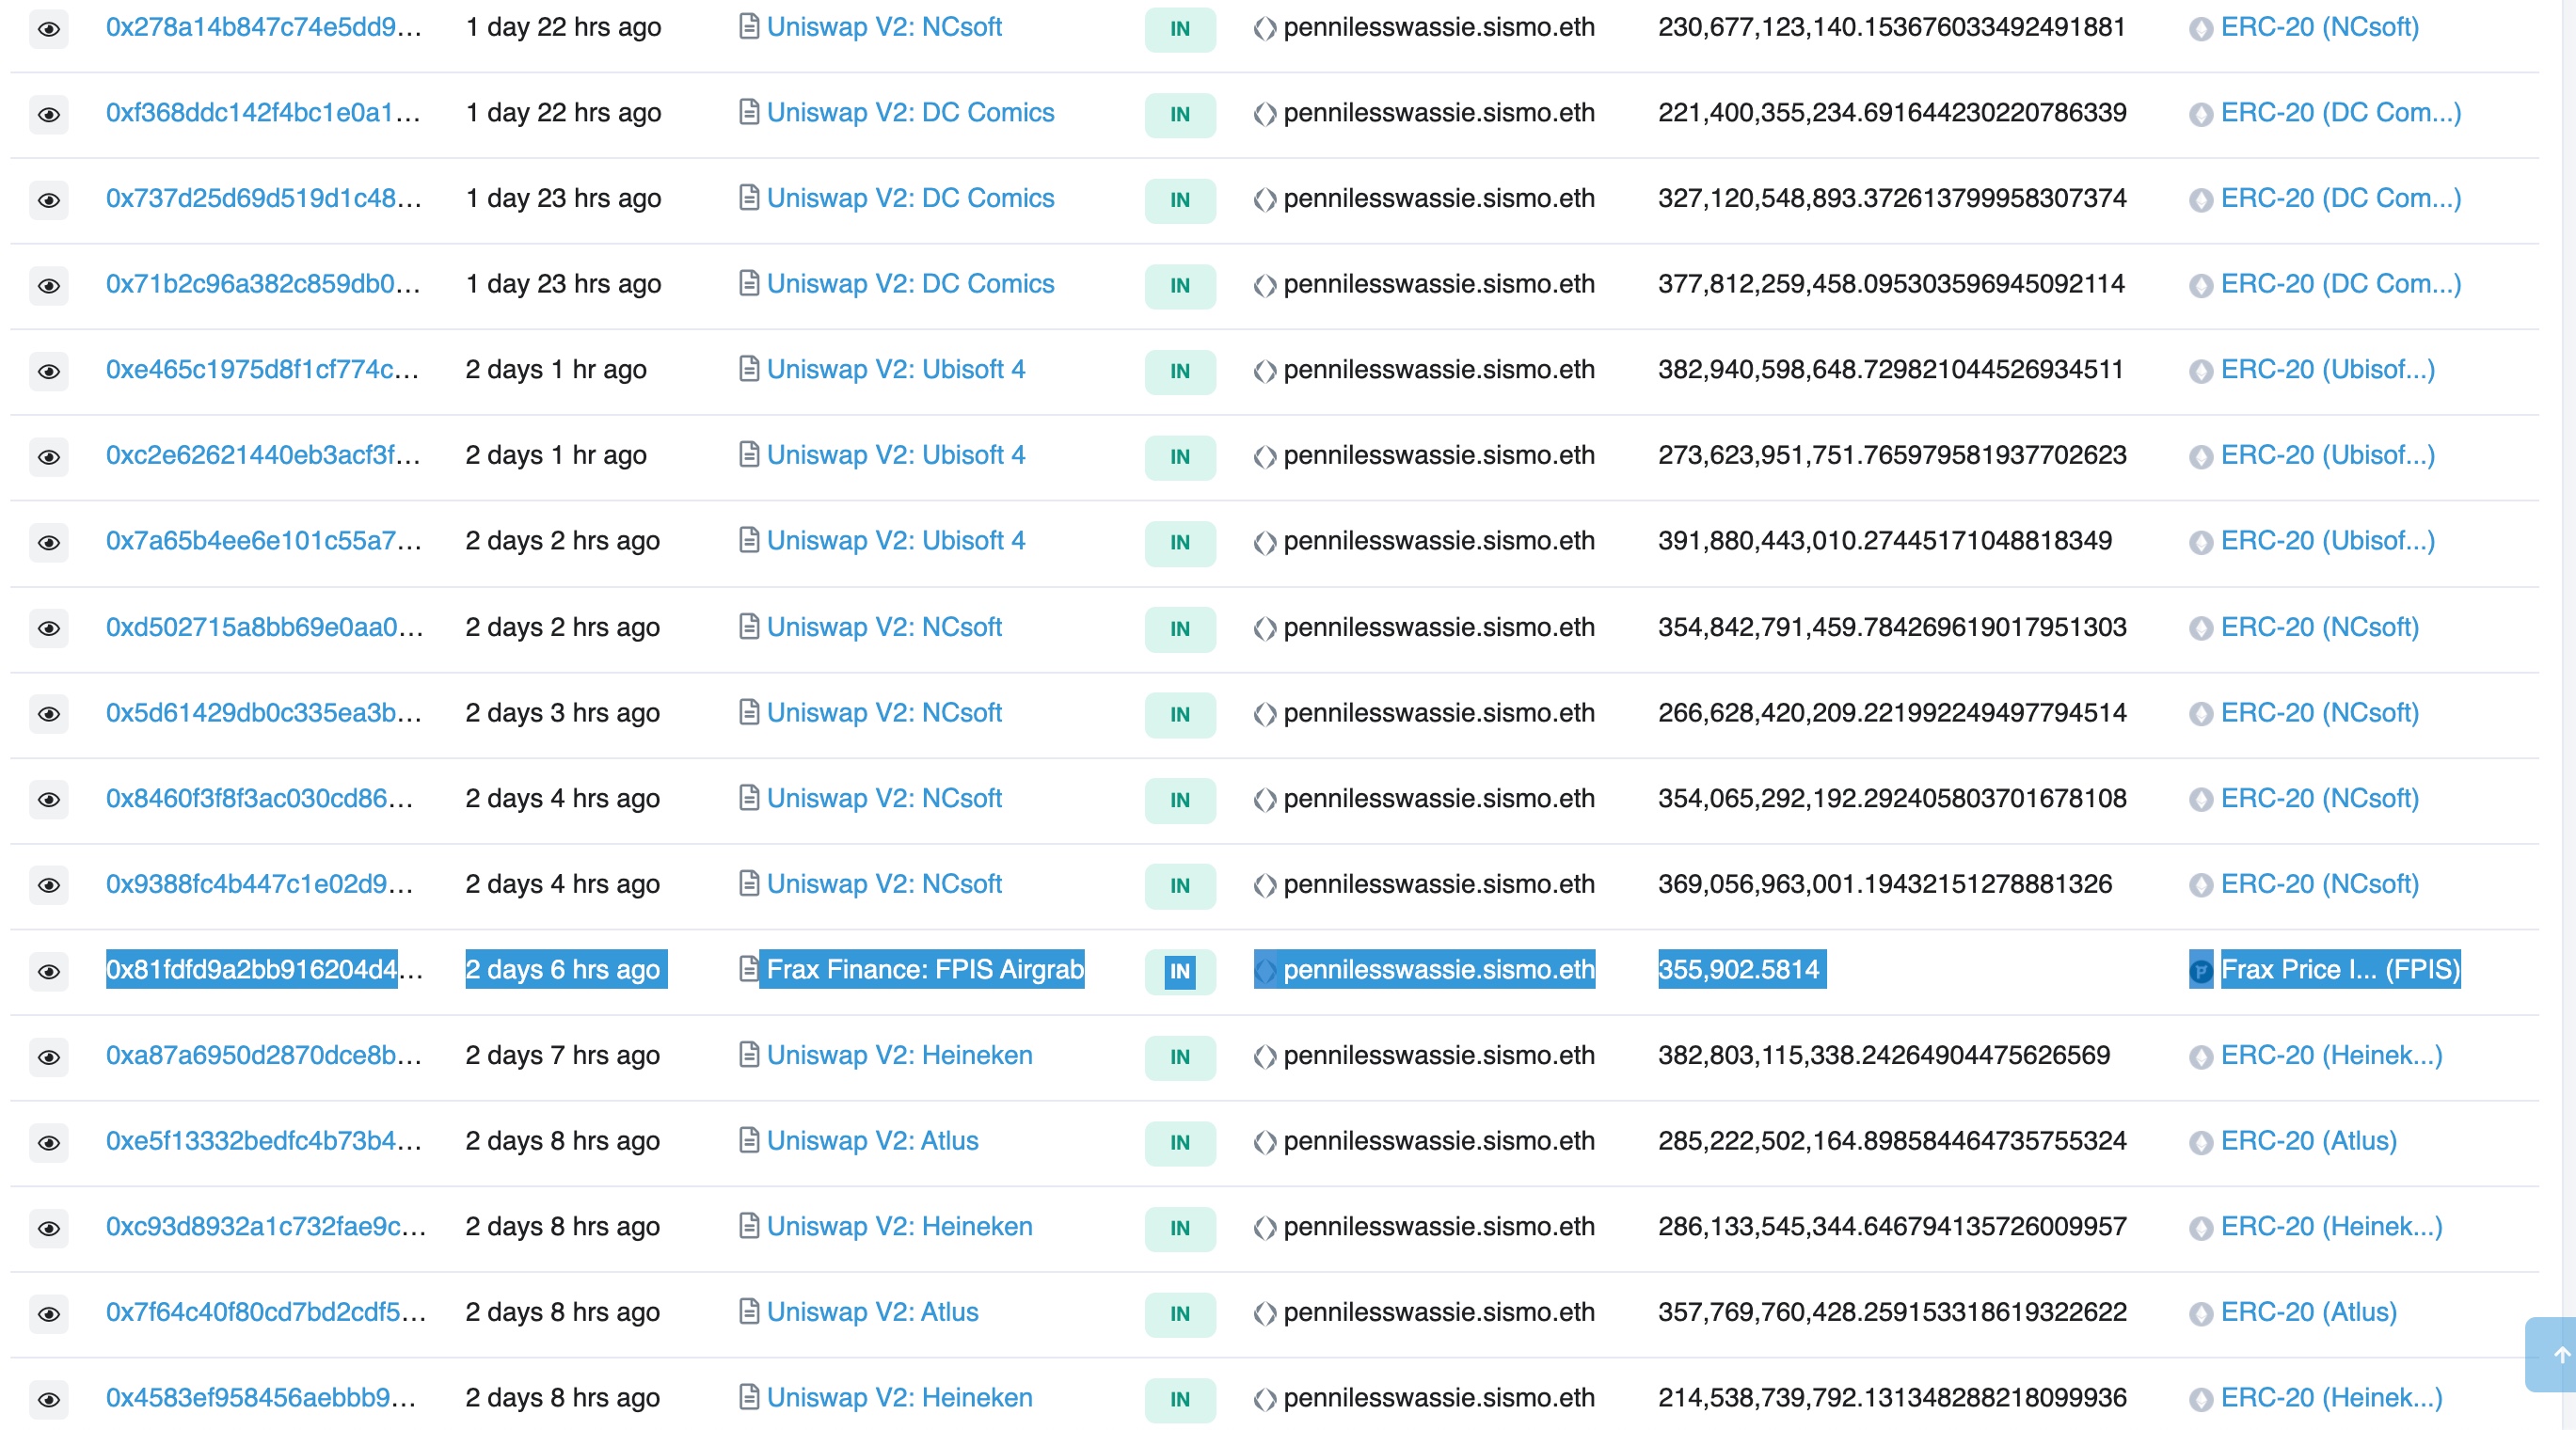This screenshot has height=1430, width=2576.
Task: Click the contract icon beside Frax Finance: FPIS Airgrab
Action: [748, 969]
